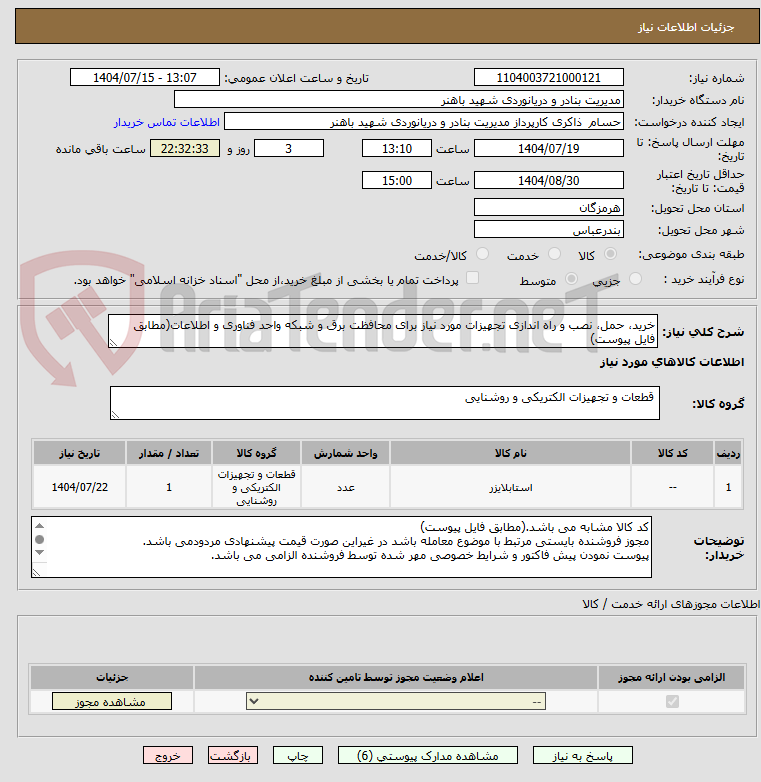Click the جزئیات اطلاعات نیاز page title

point(686,27)
